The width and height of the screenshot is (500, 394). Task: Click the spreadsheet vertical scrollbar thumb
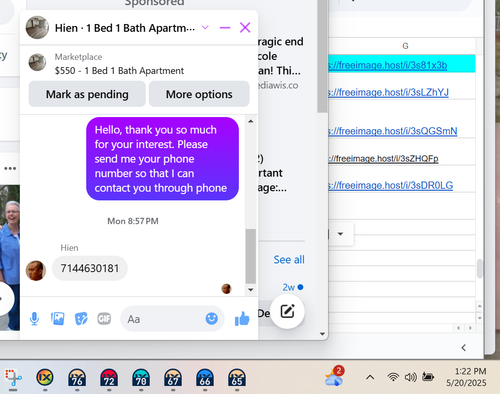click(480, 269)
